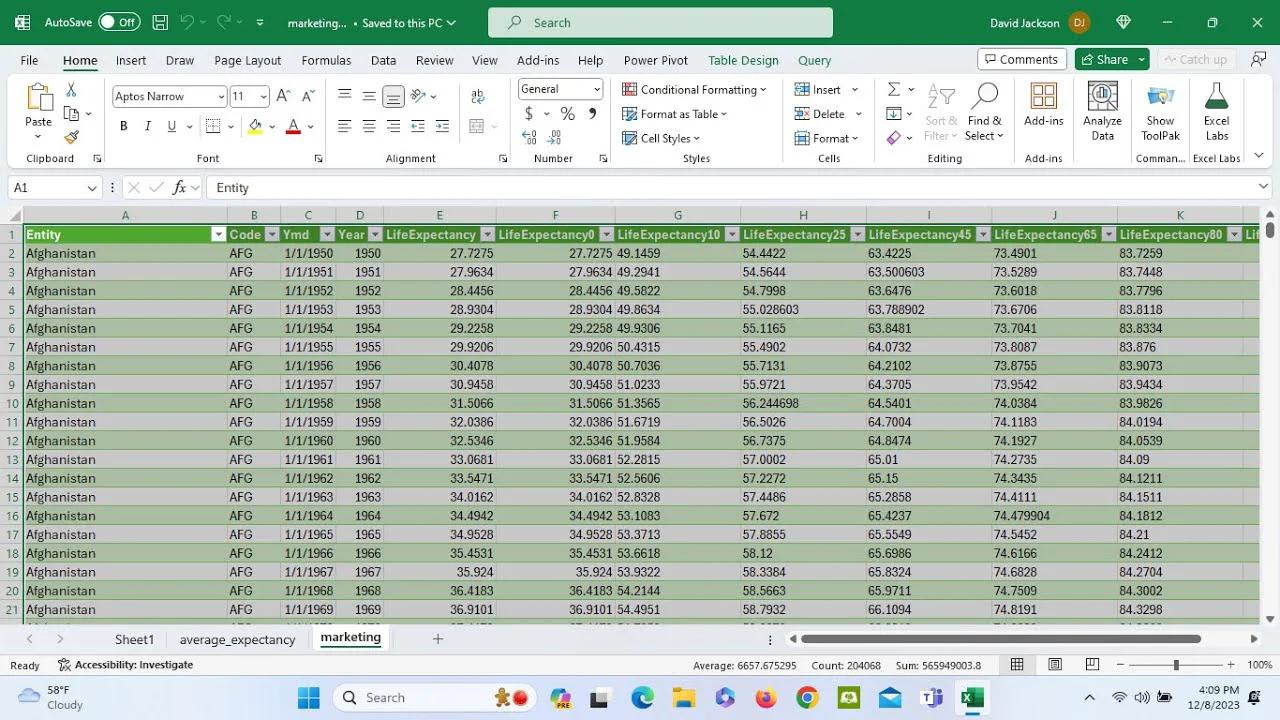Toggle bold formatting
Image resolution: width=1280 pixels, height=720 pixels.
coord(123,126)
